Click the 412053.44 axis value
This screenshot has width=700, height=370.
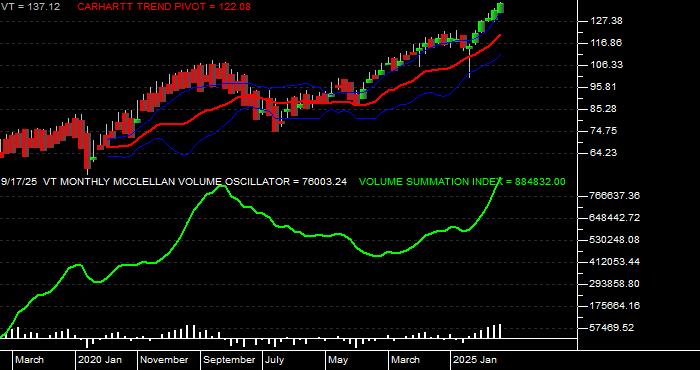click(615, 262)
